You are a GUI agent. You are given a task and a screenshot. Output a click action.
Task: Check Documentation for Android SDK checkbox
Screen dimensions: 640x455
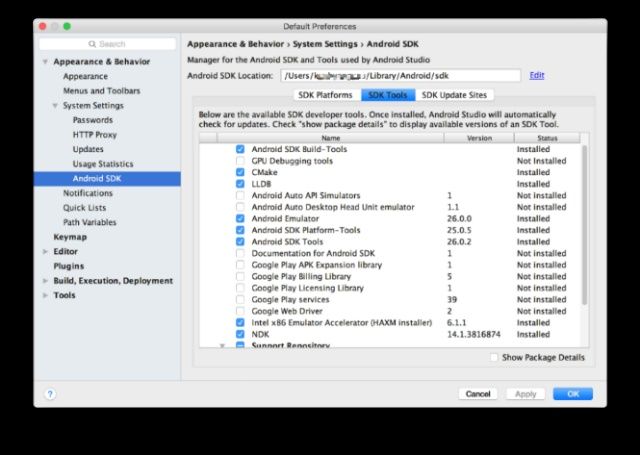pos(240,253)
